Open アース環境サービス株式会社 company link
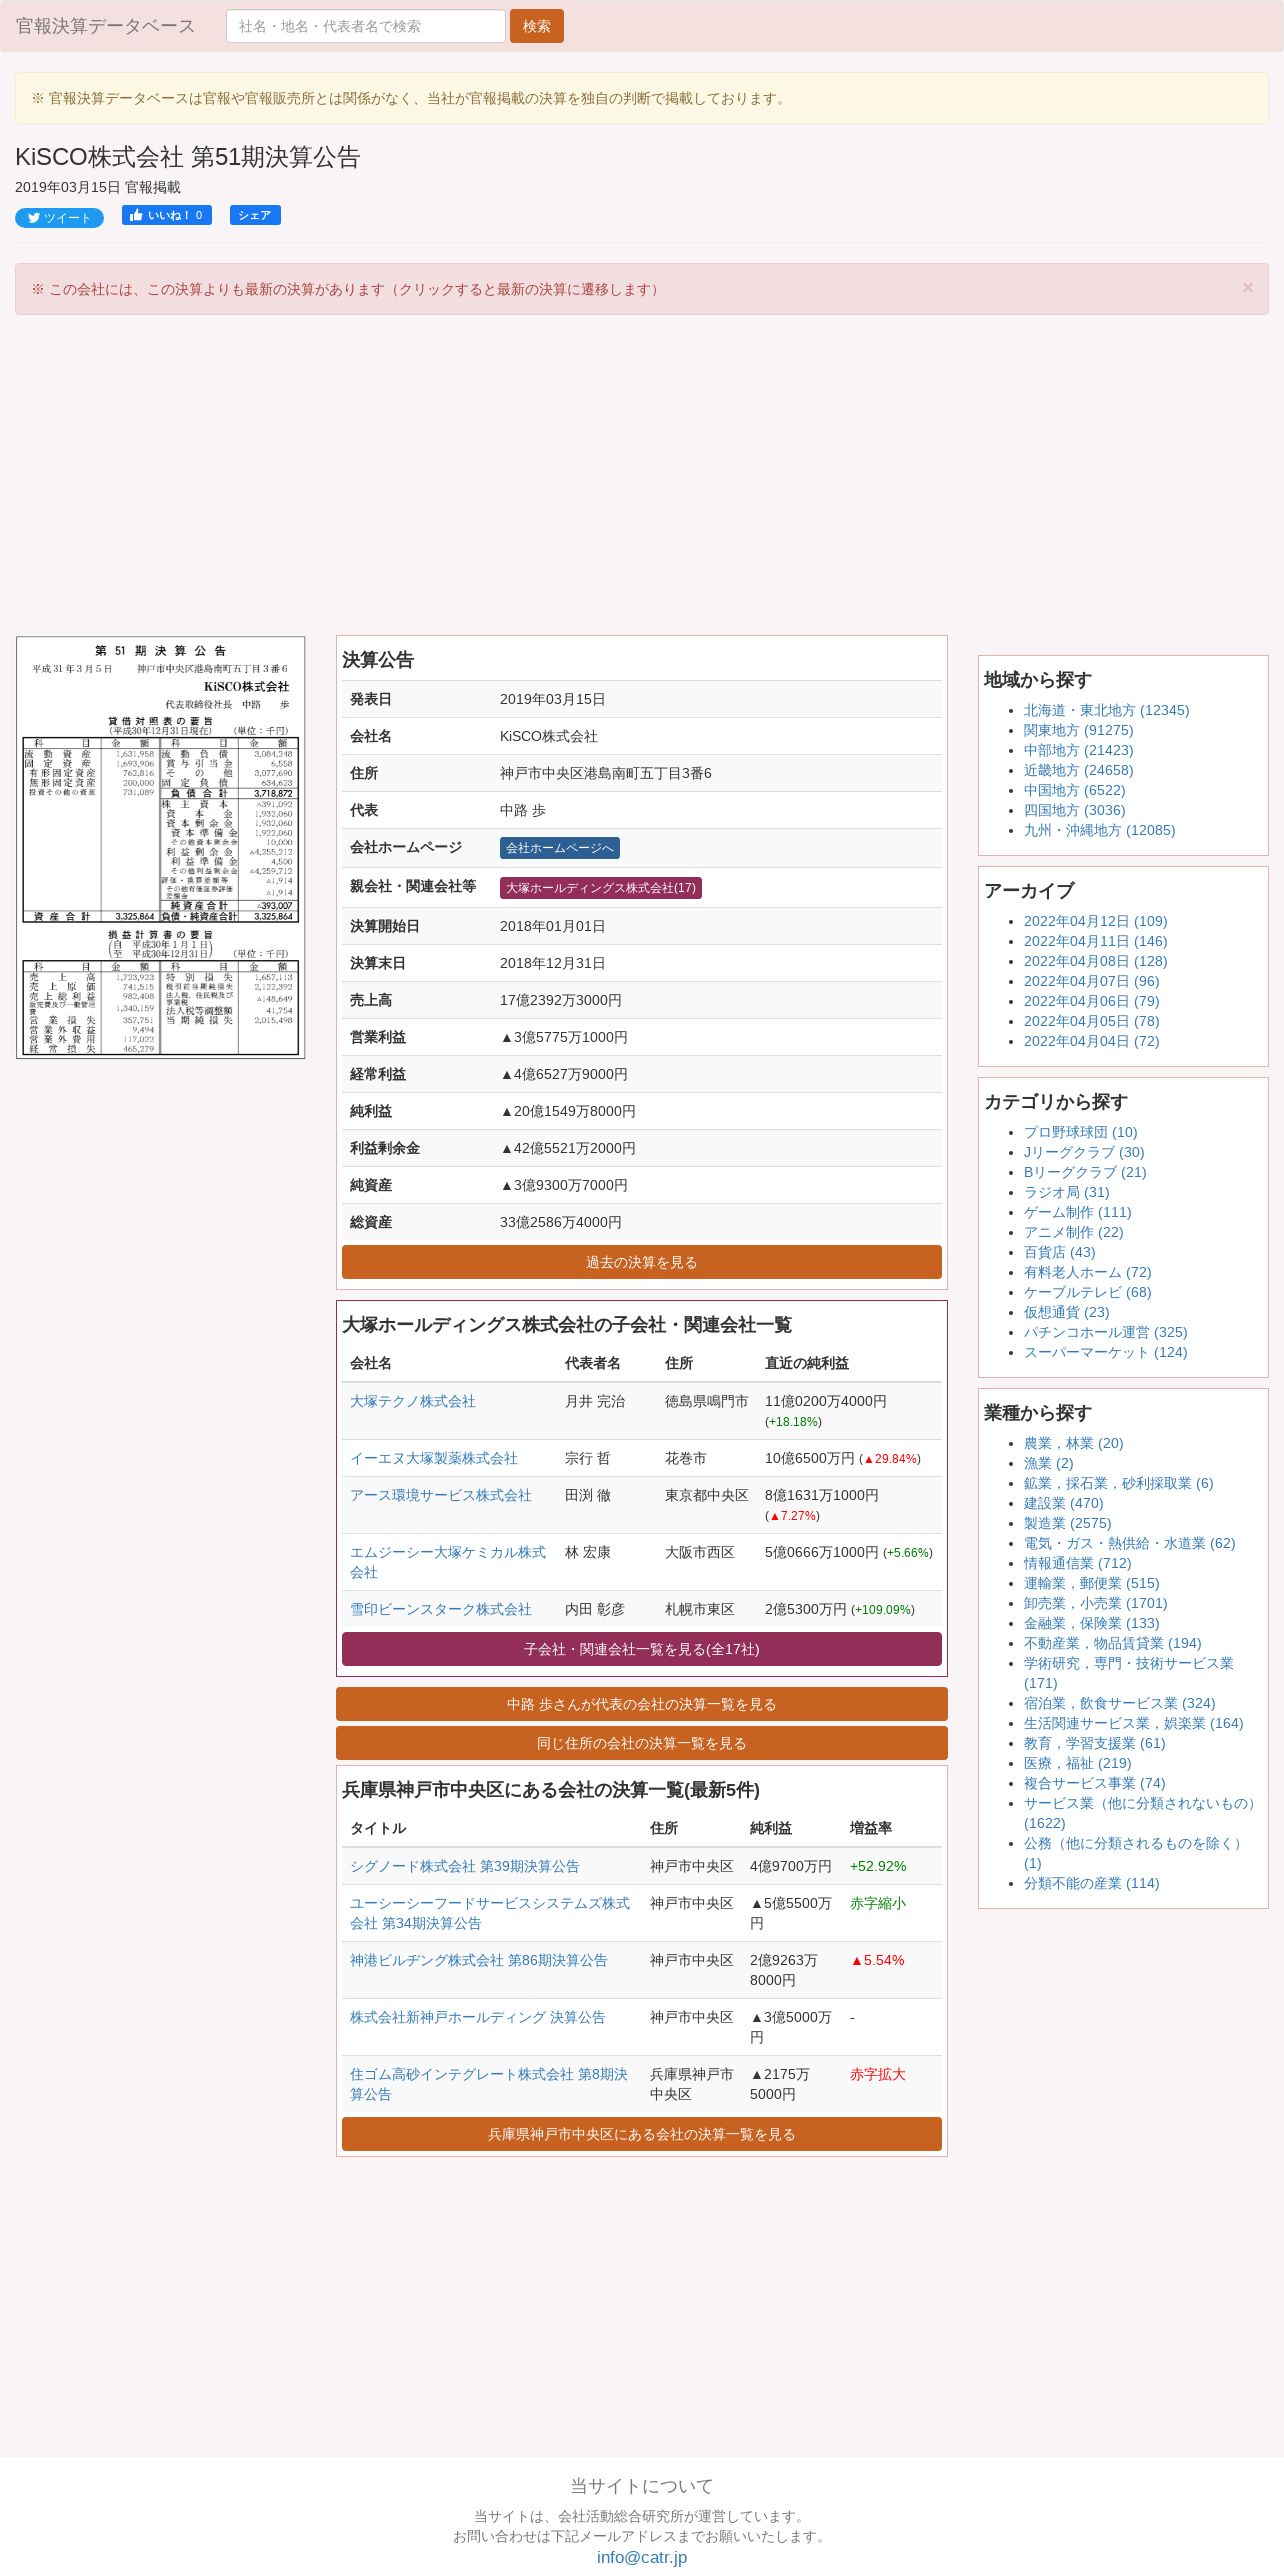This screenshot has width=1284, height=2568. coord(441,1495)
